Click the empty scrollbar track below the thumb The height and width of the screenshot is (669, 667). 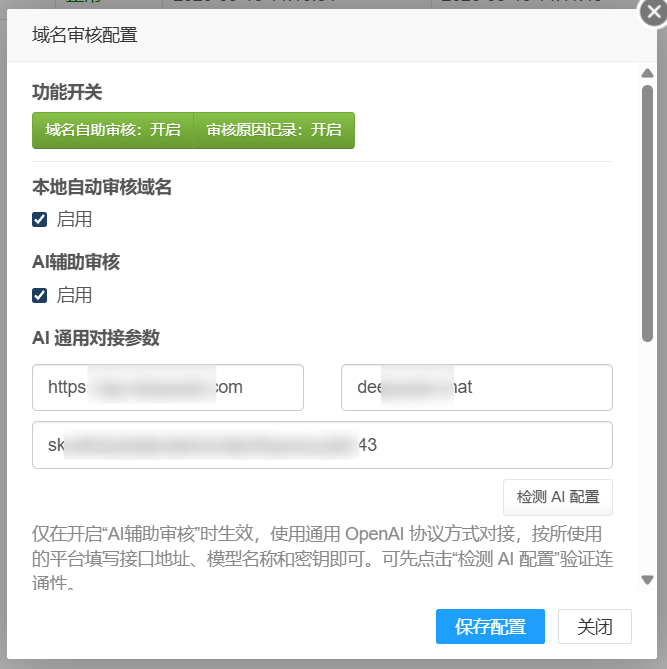[x=647, y=460]
